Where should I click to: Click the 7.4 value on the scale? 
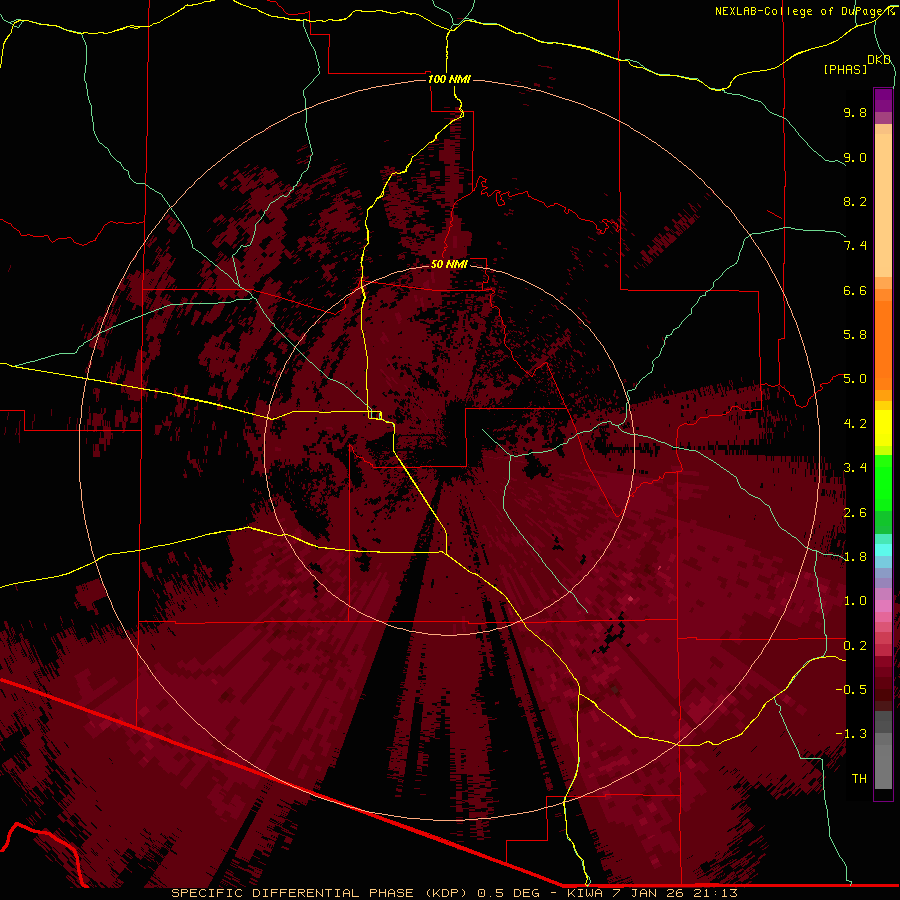click(x=855, y=246)
